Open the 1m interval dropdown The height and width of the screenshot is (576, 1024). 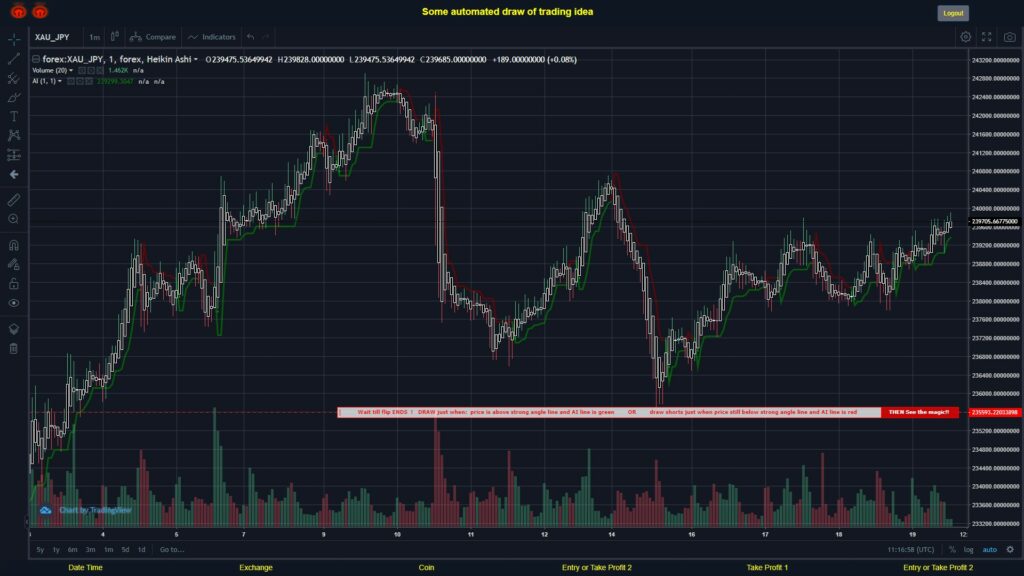95,37
